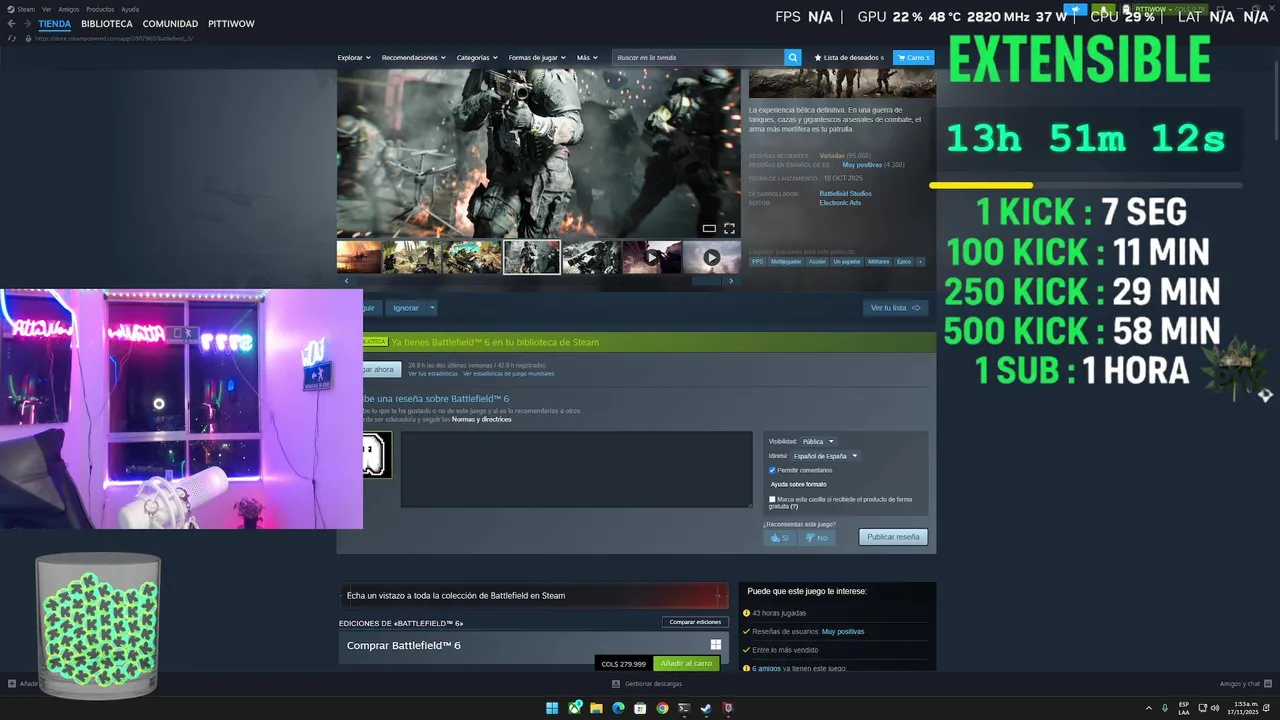Click the Windows platform icon in purchase box

pos(716,645)
